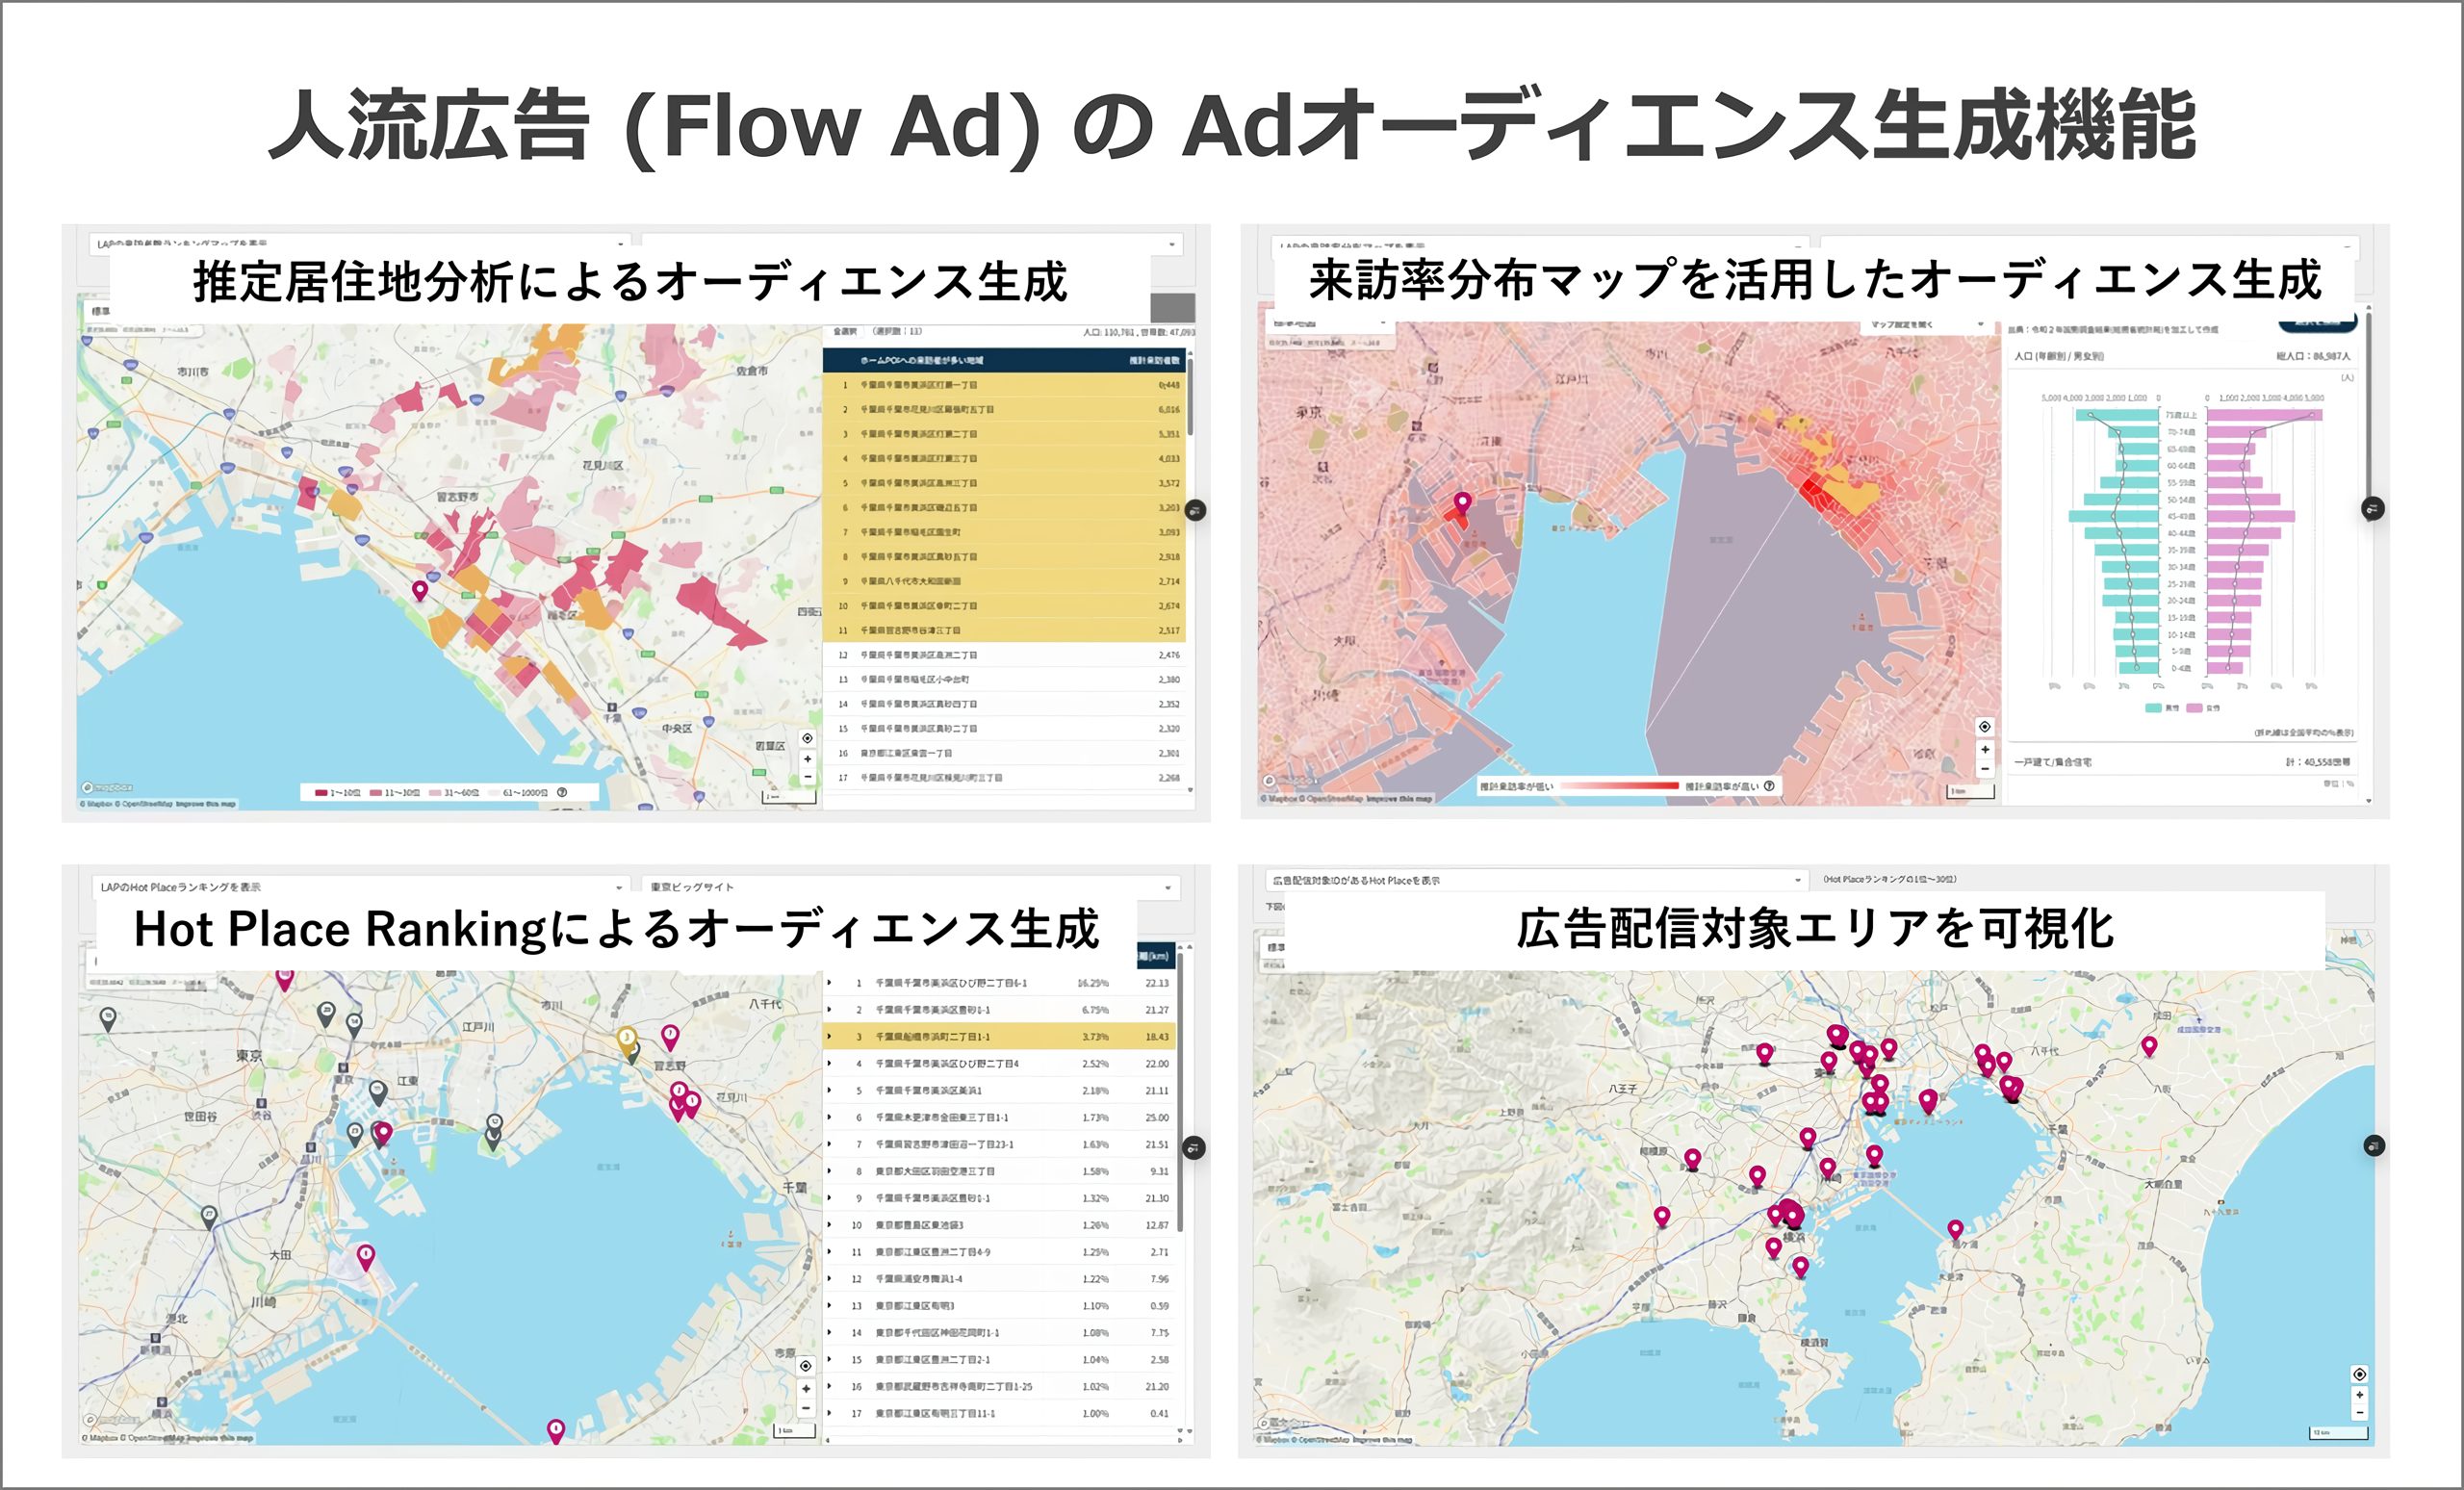
Task: Click locate-me icon in ad delivery area map
Action: point(2359,1374)
